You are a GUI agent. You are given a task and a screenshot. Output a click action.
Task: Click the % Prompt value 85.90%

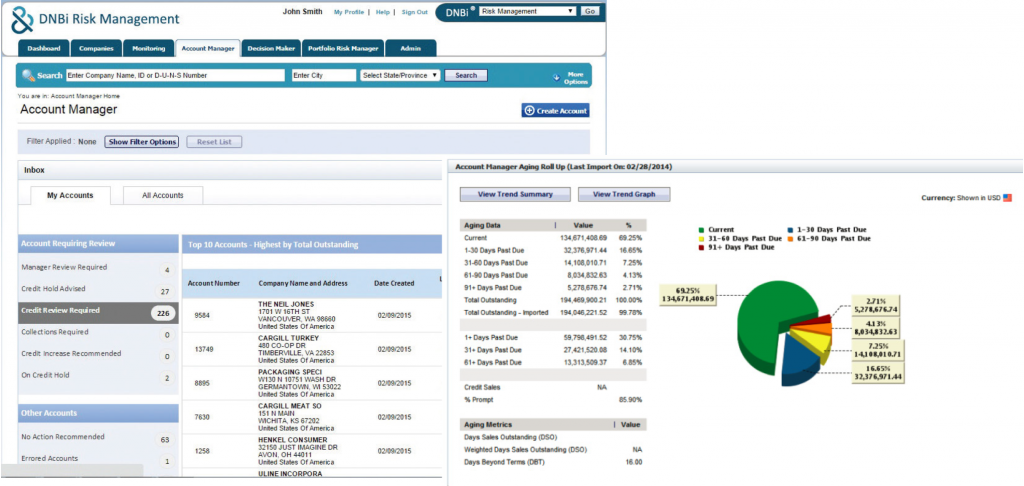point(630,400)
